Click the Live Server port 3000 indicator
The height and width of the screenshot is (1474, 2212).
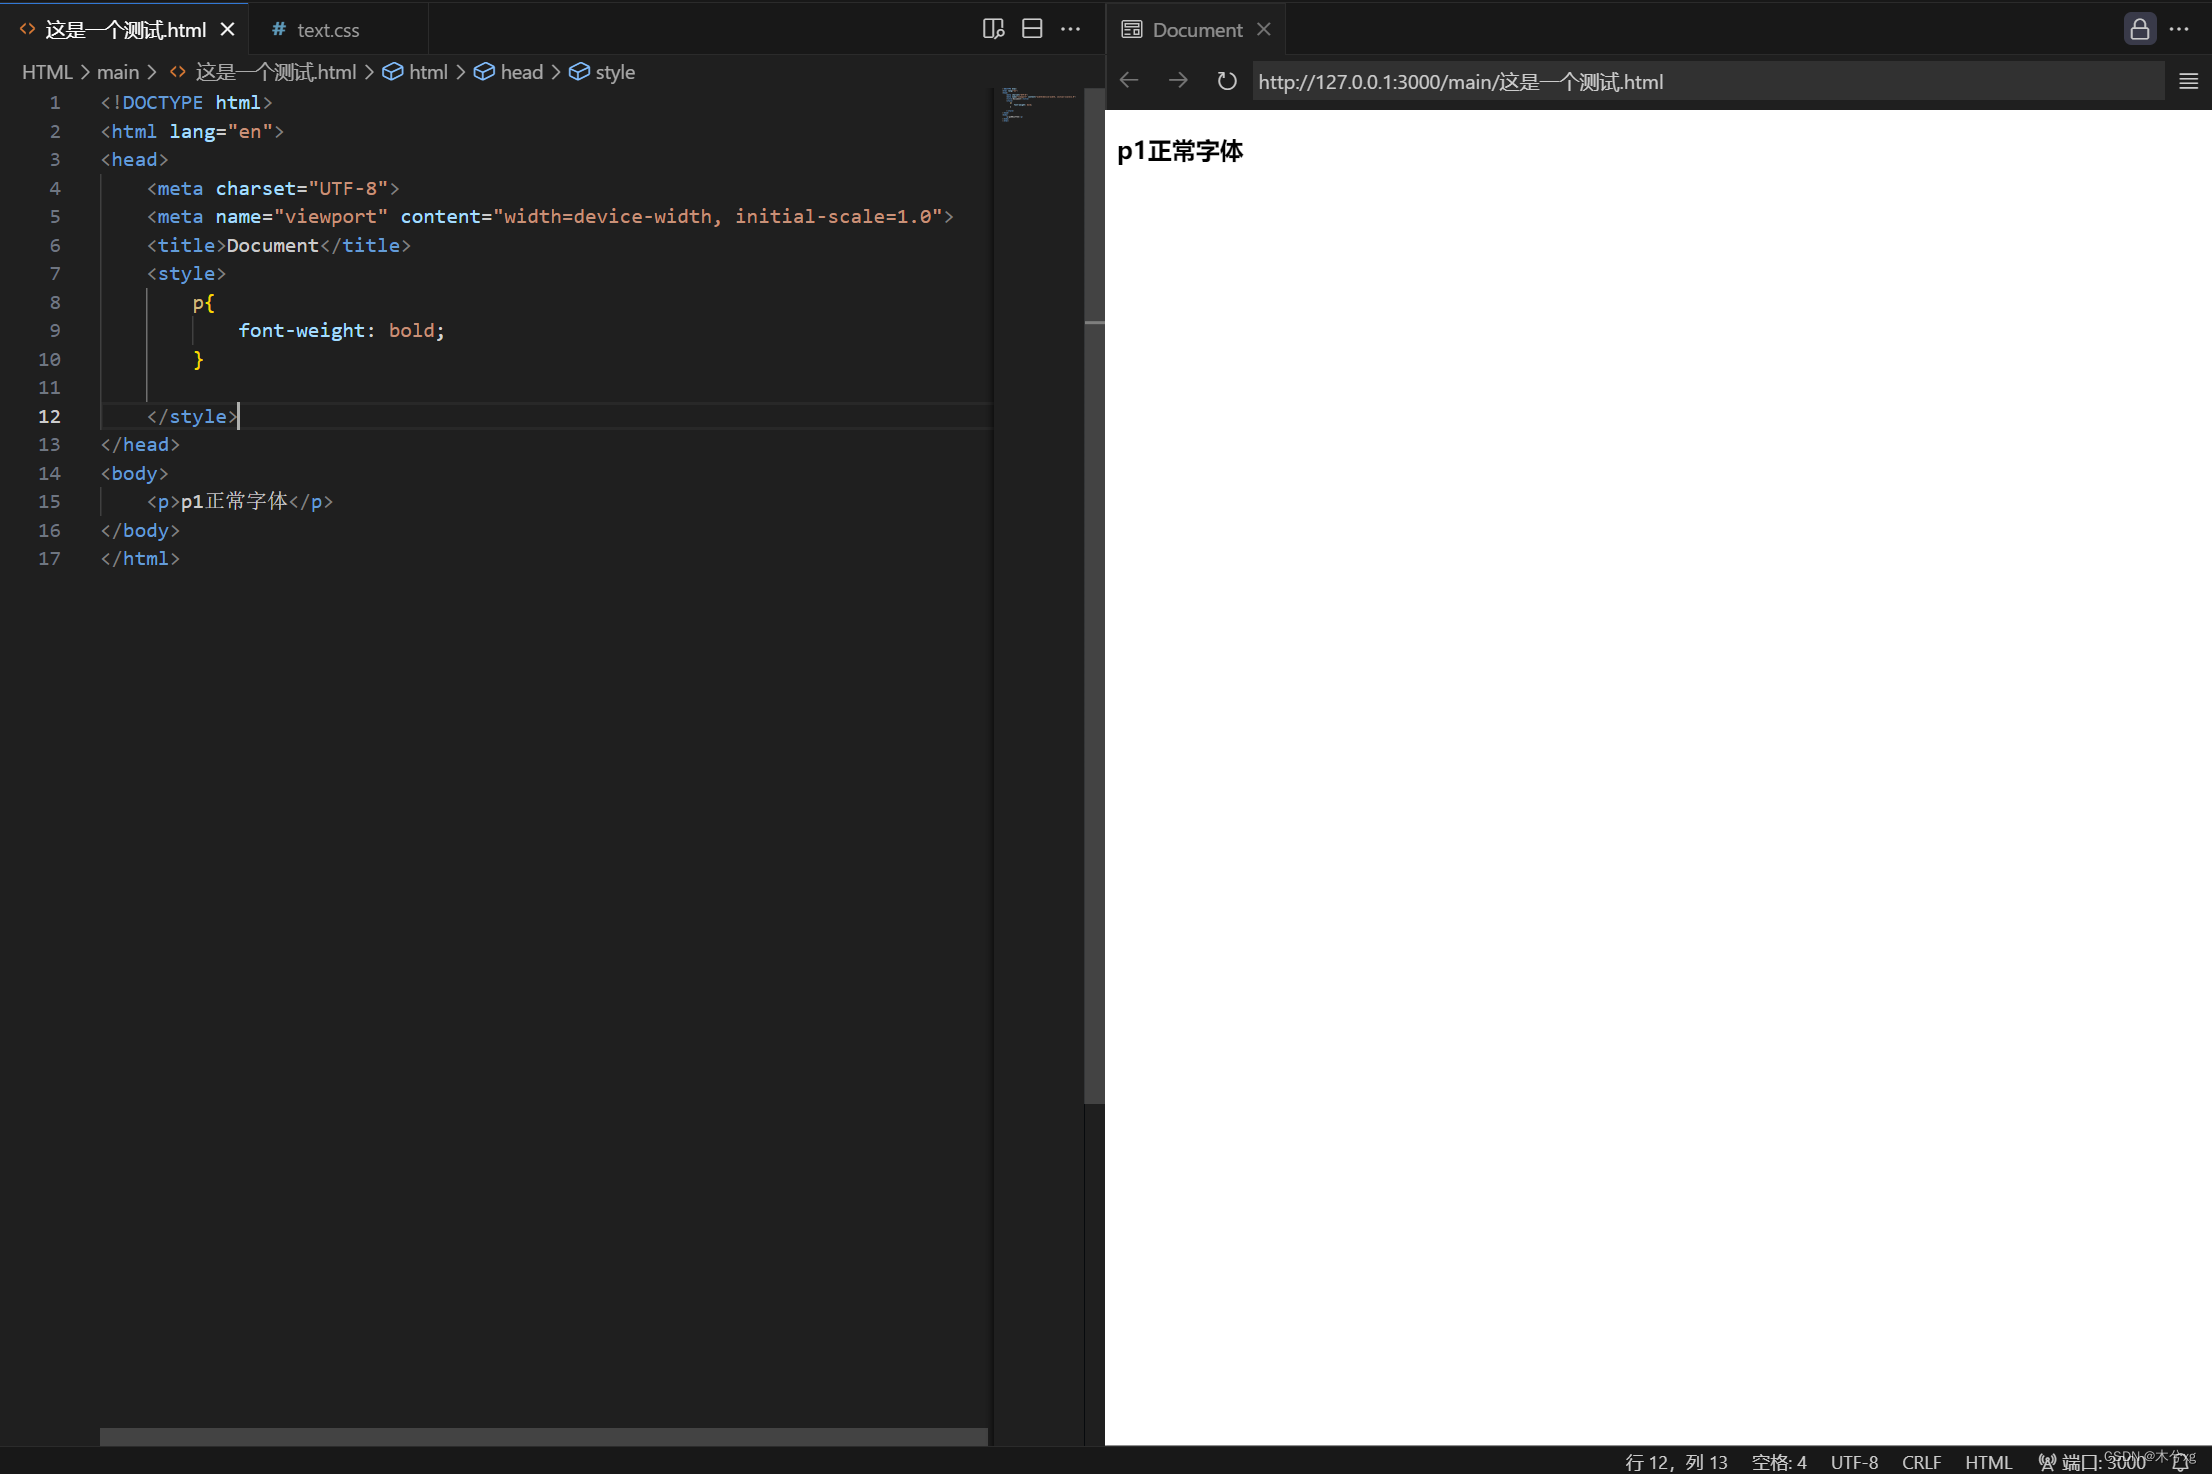tap(2091, 1462)
